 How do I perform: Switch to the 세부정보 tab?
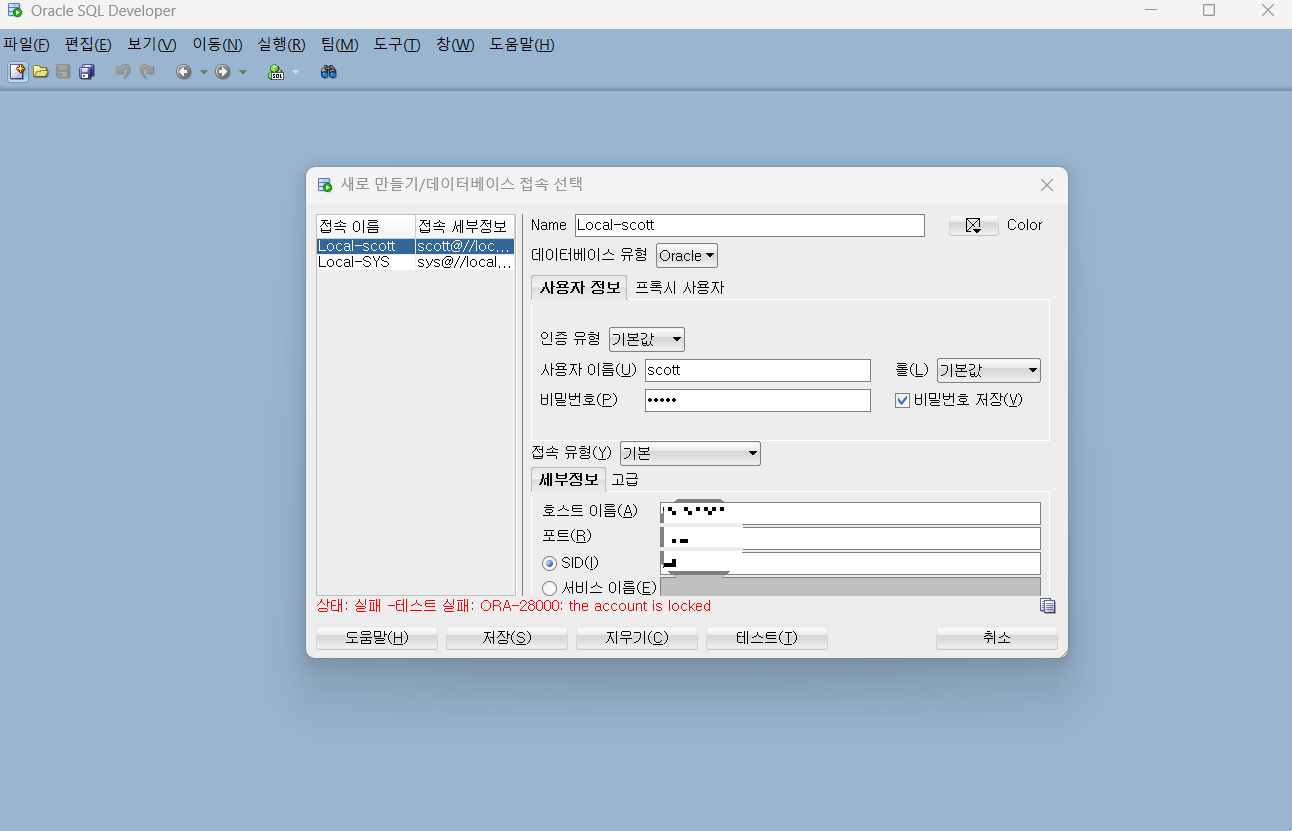pos(568,479)
